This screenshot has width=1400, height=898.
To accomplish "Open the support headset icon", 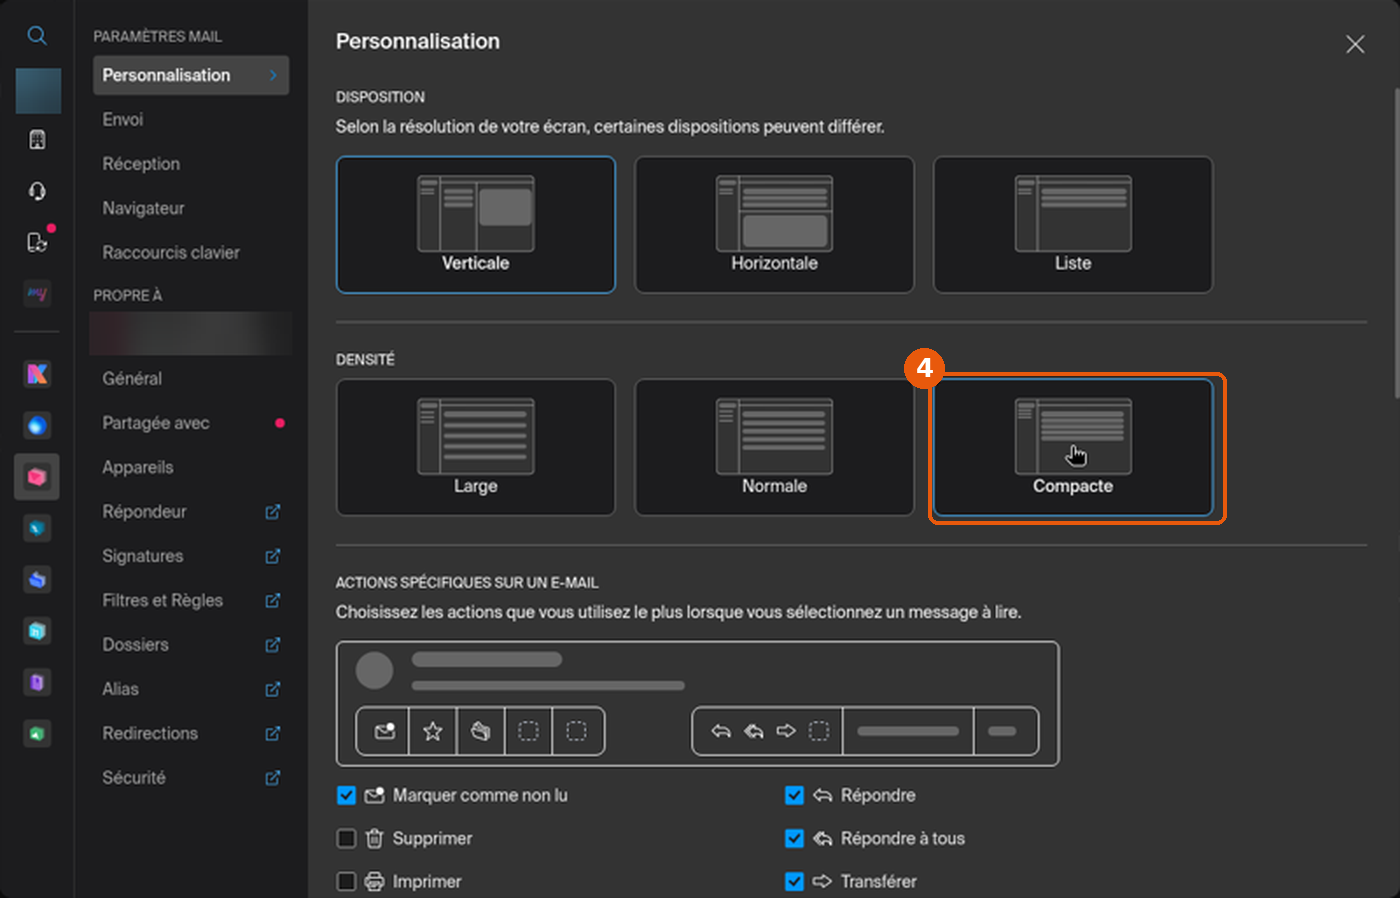I will (x=37, y=191).
